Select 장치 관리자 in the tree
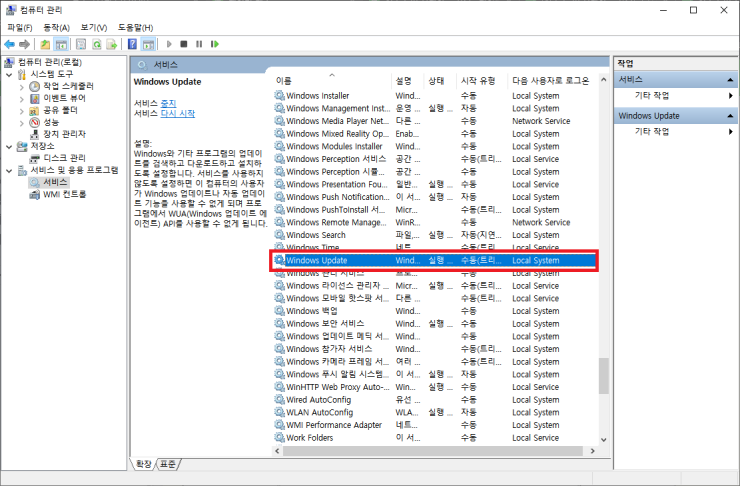 tap(64, 134)
